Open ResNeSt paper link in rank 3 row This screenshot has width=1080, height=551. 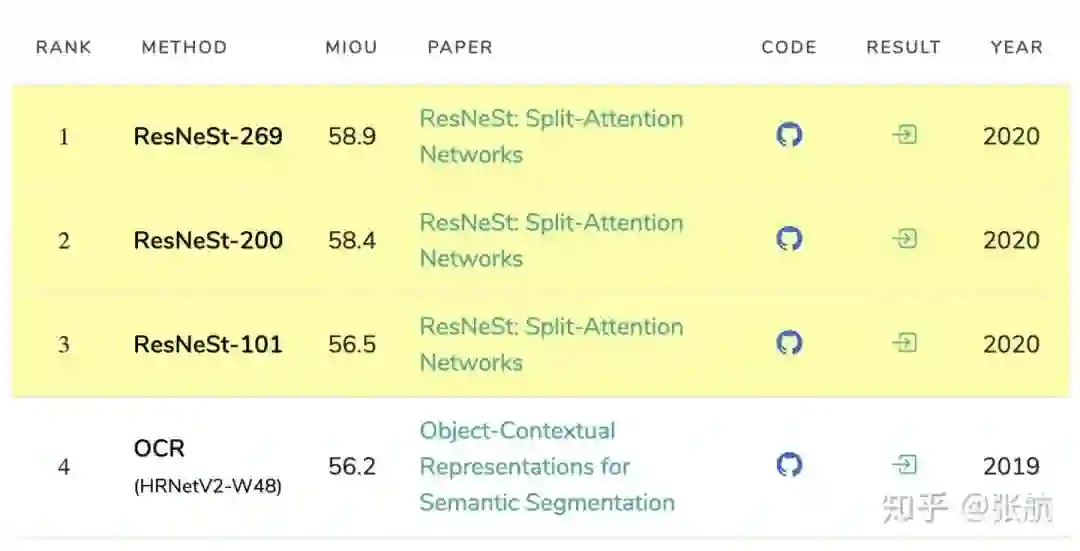tap(551, 344)
